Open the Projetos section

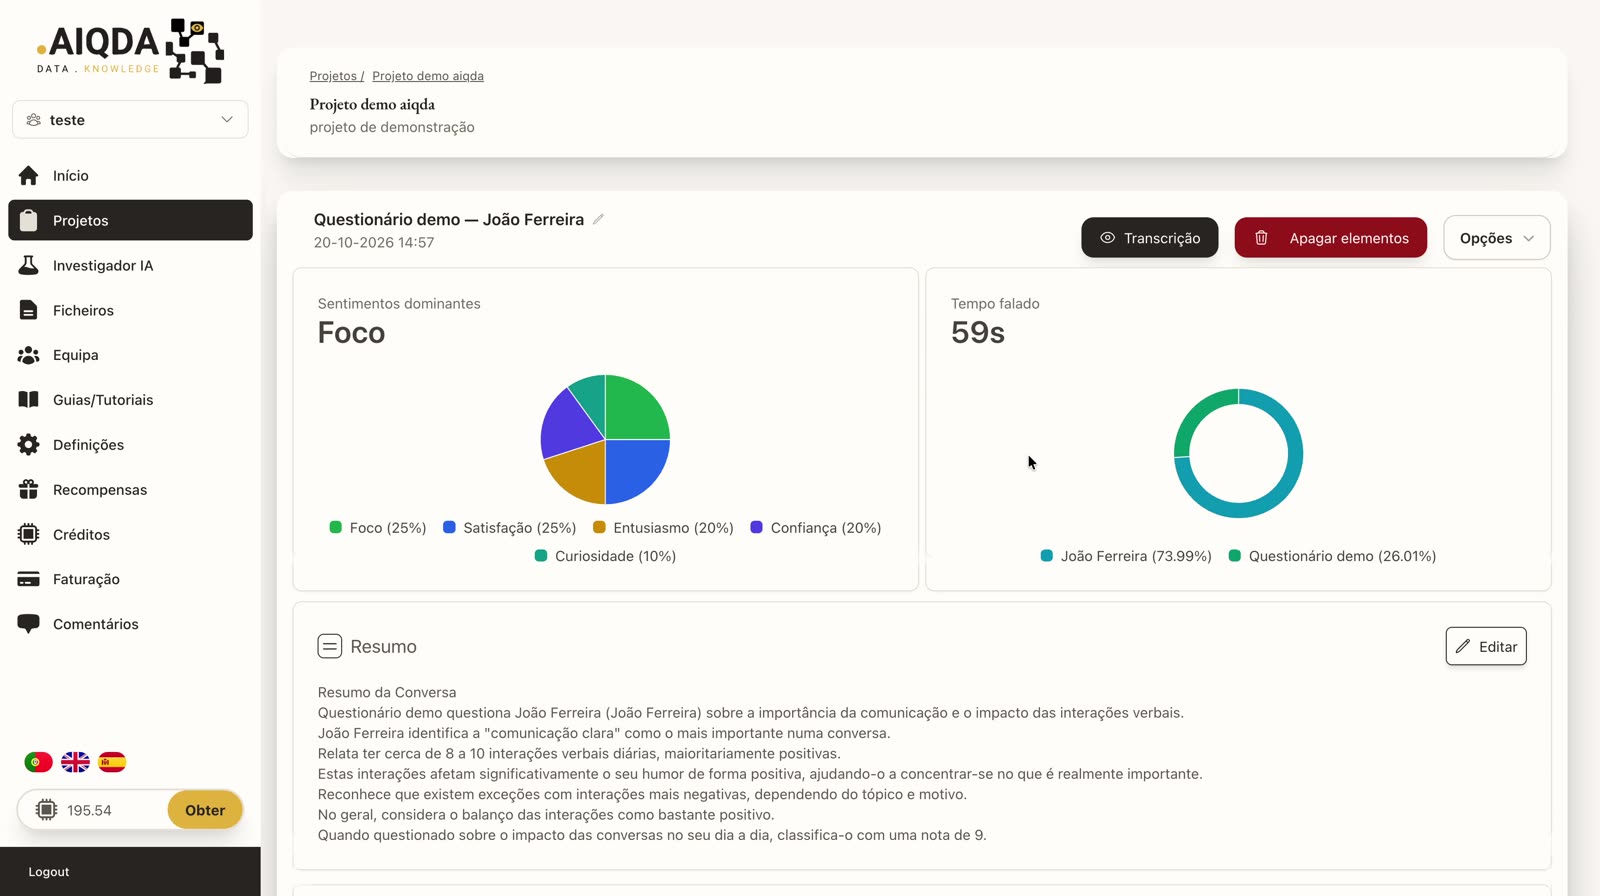click(130, 220)
